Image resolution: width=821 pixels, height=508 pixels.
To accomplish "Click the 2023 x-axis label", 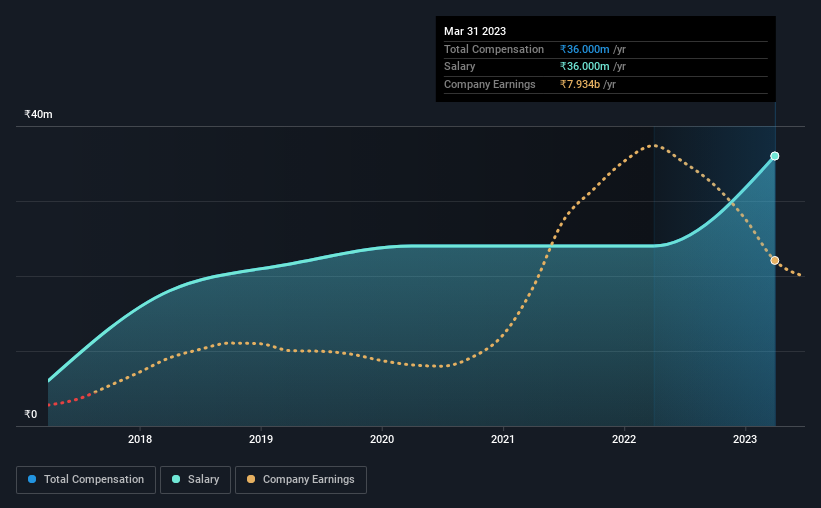I will (745, 439).
